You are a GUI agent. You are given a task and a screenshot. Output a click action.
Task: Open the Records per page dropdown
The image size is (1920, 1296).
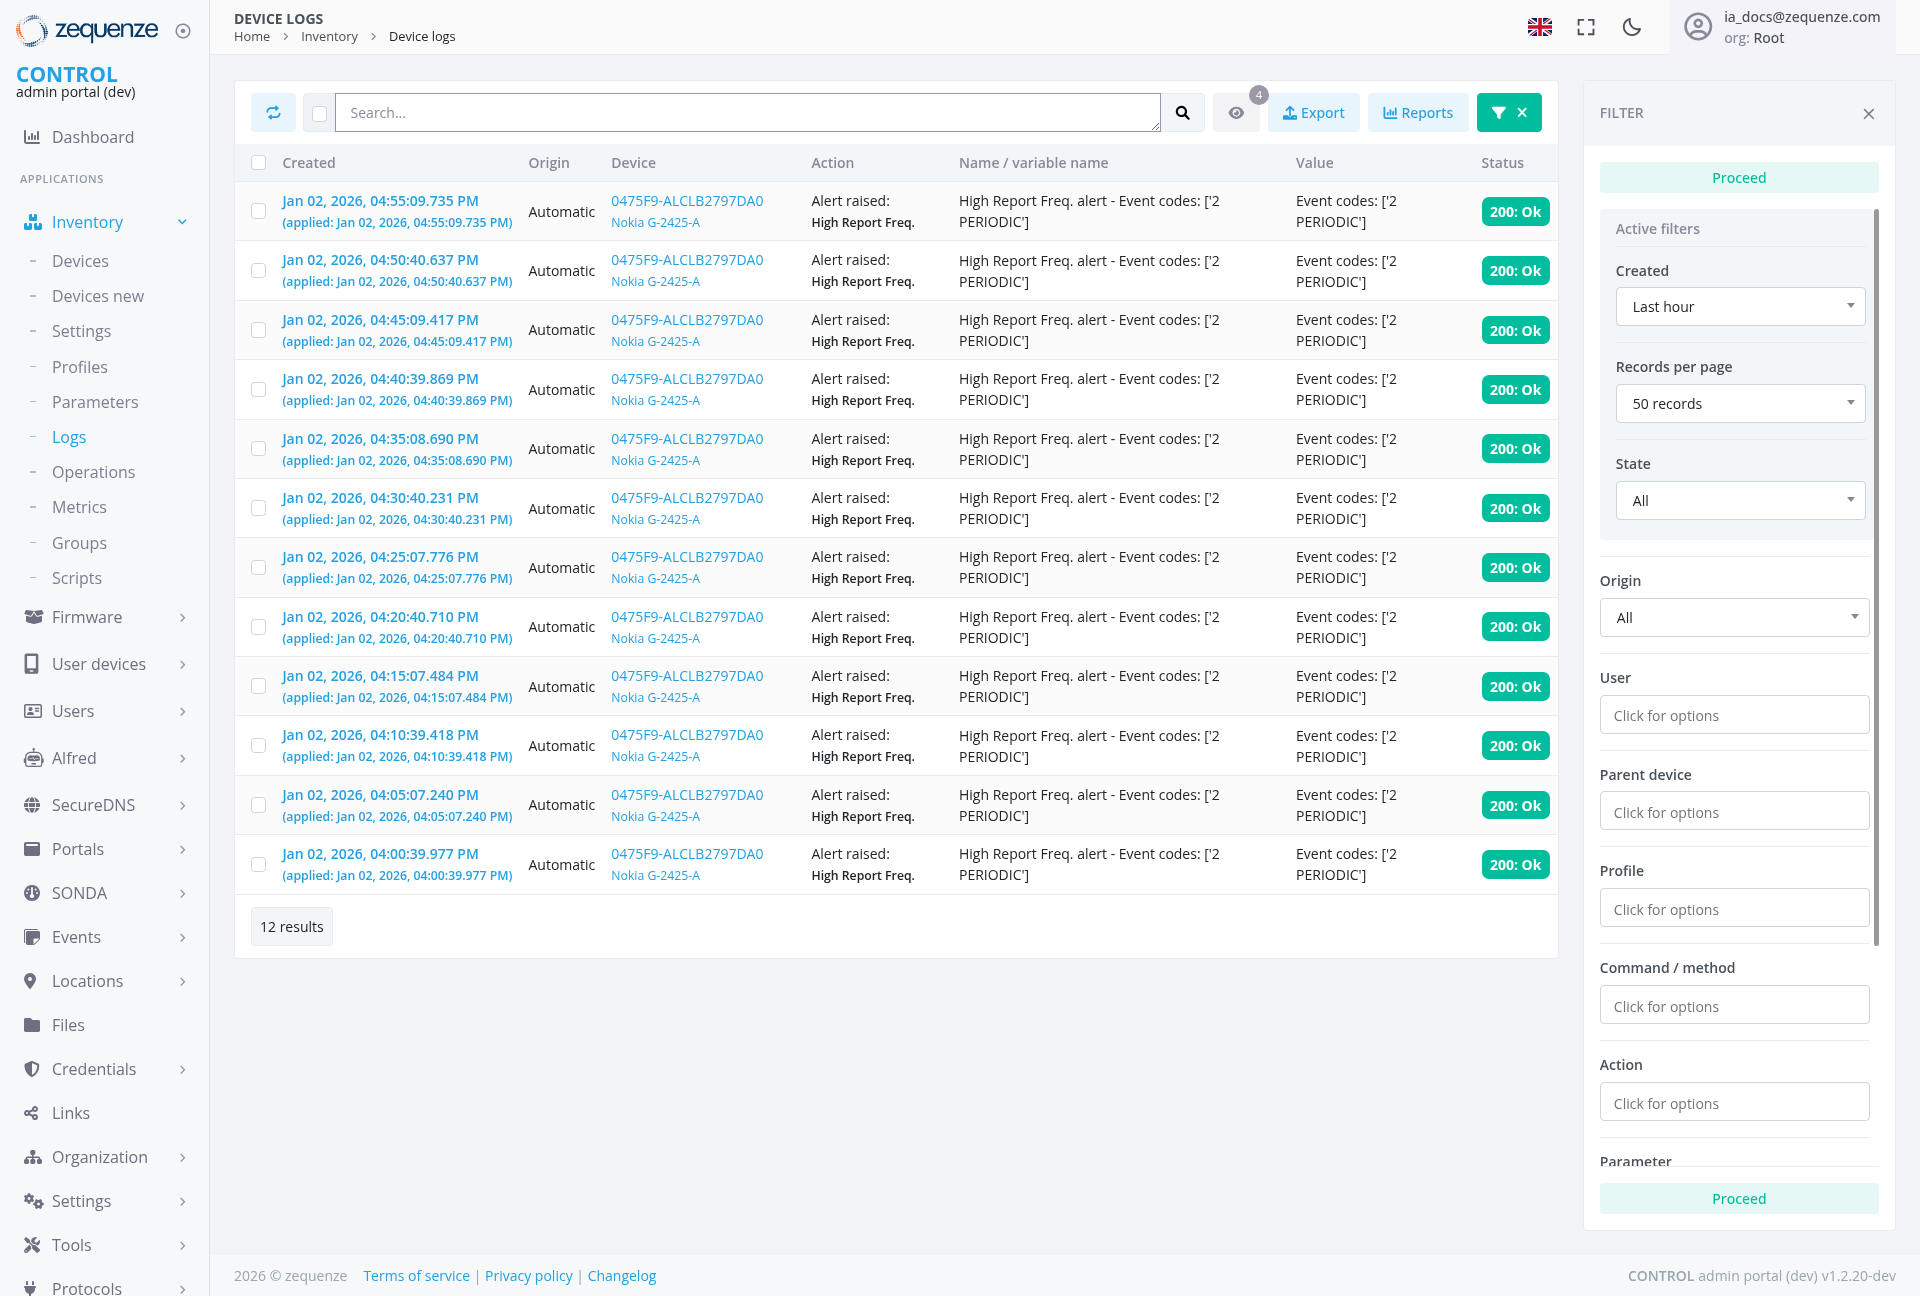coord(1740,404)
